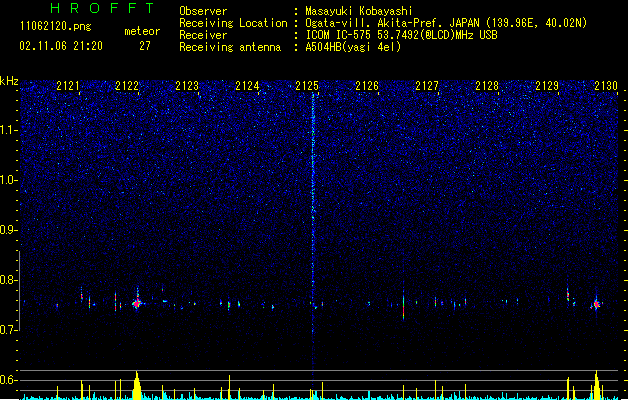Click the 2121 time marker

tap(68, 86)
